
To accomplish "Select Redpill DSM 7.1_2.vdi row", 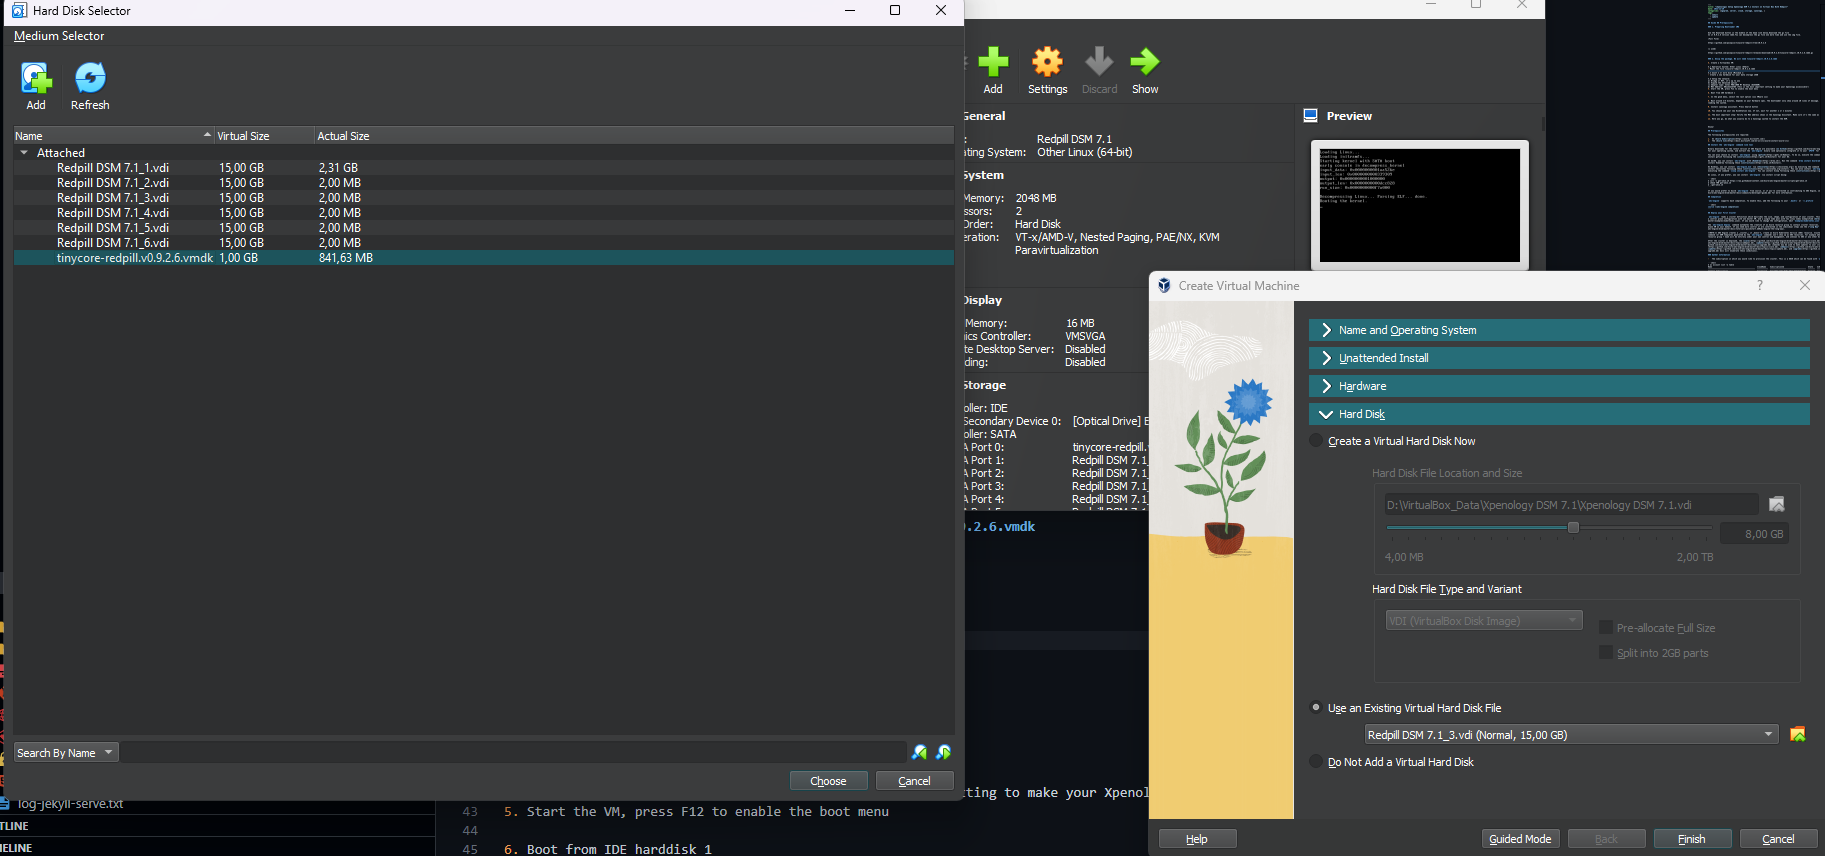I will point(484,183).
